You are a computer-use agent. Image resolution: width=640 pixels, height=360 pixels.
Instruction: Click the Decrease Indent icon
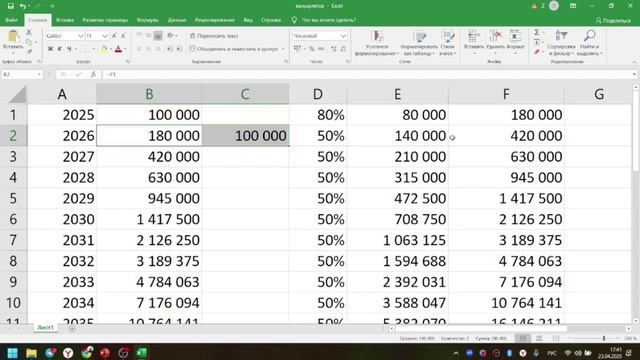(170, 49)
